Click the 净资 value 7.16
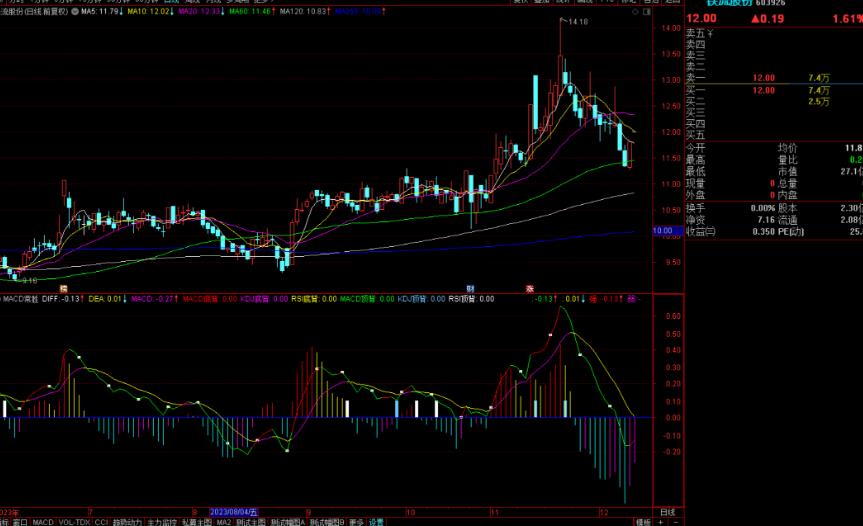Screen dimensions: 863x526 pos(766,220)
